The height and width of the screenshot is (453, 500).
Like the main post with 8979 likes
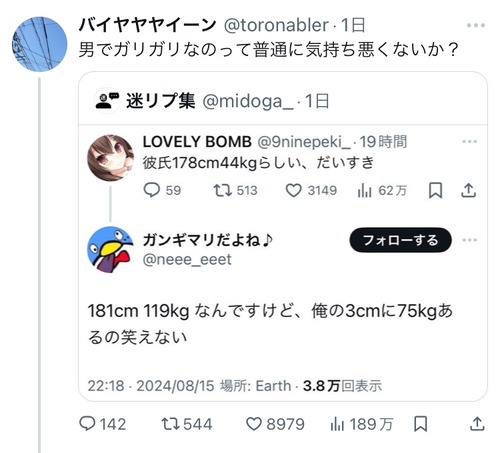point(254,424)
